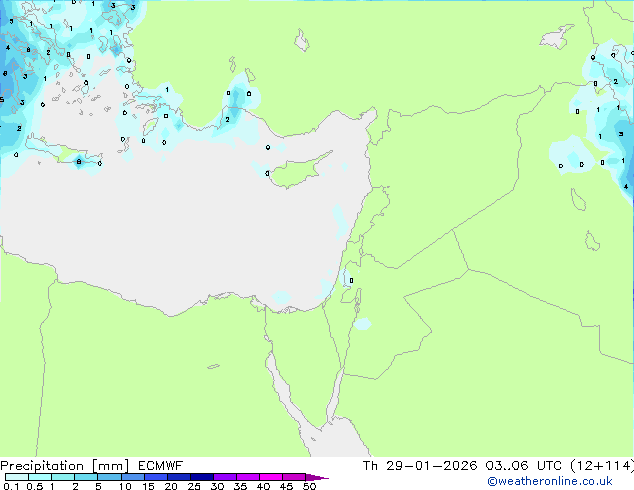Click the 1–2 mm legend color box
Screen dimensions: 634x490
point(63,477)
